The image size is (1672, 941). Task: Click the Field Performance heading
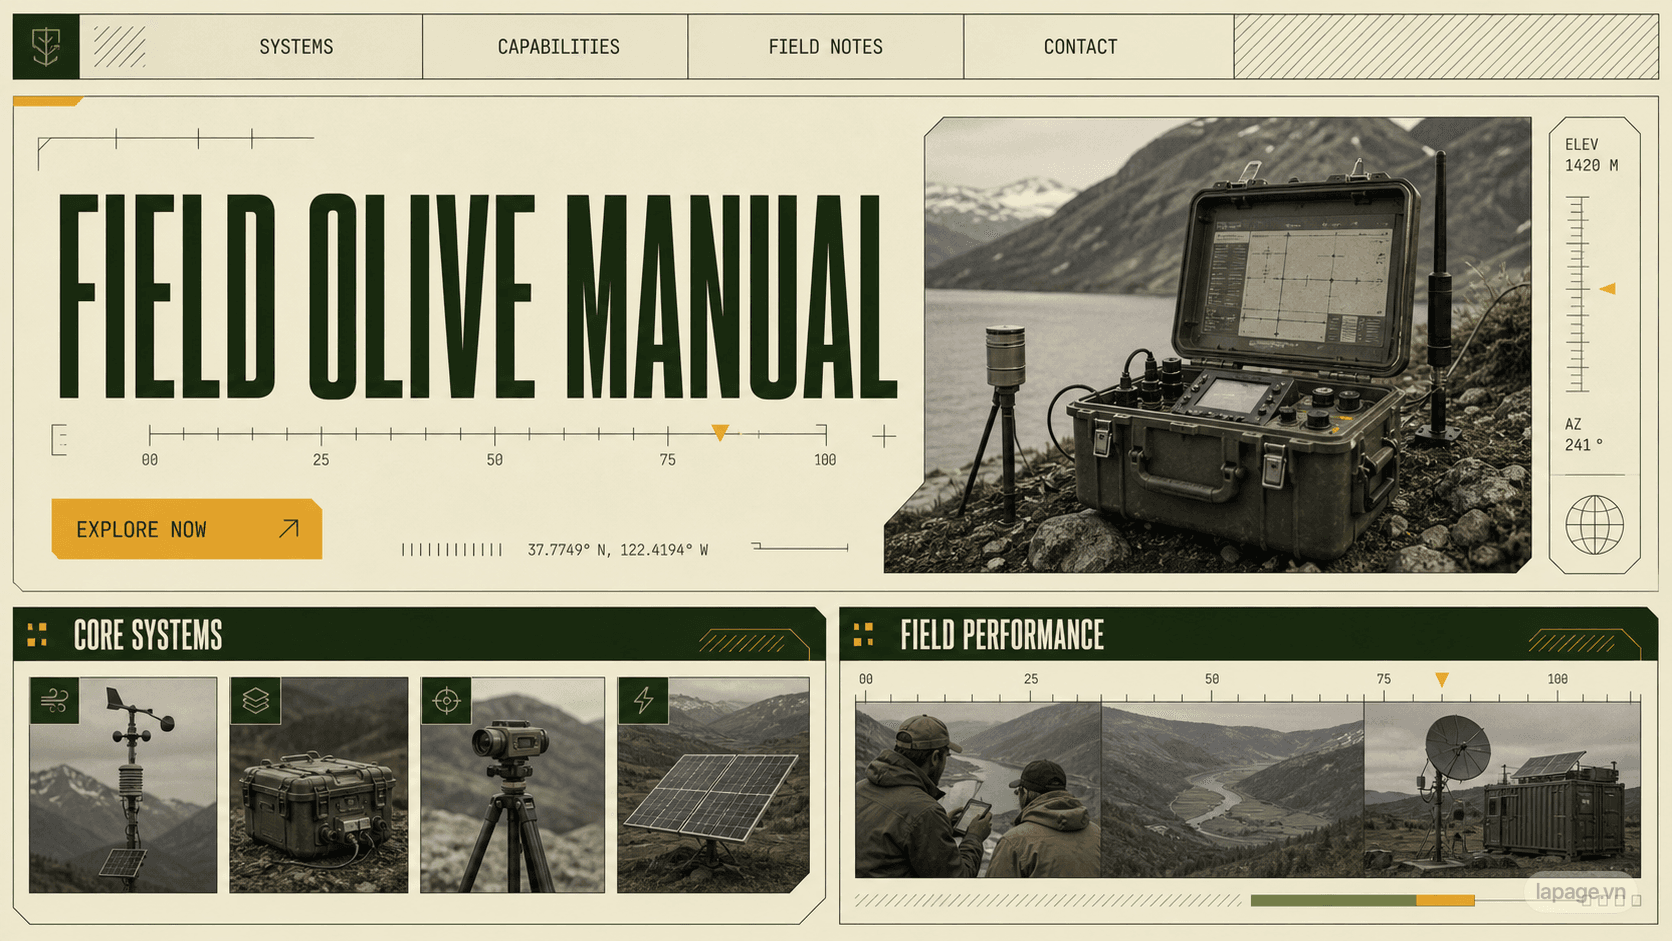[1002, 635]
